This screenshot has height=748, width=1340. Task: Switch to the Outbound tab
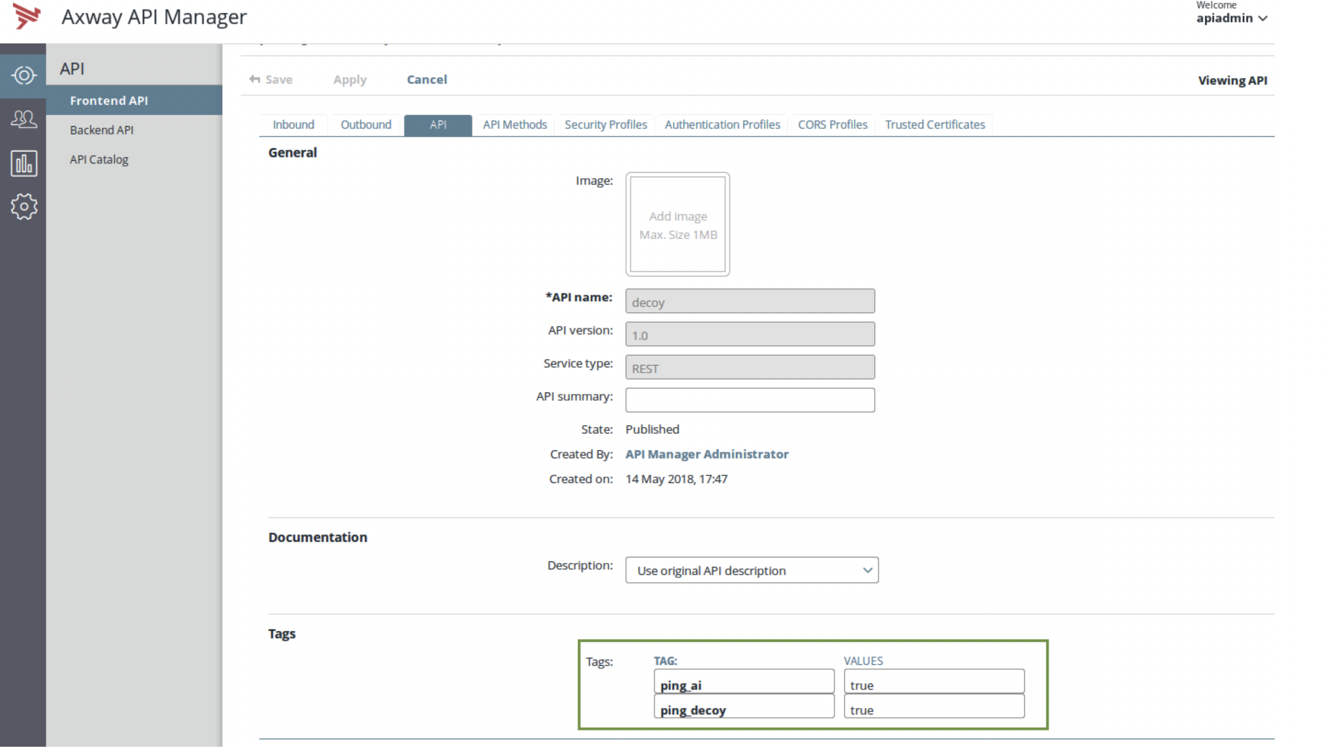tap(366, 125)
